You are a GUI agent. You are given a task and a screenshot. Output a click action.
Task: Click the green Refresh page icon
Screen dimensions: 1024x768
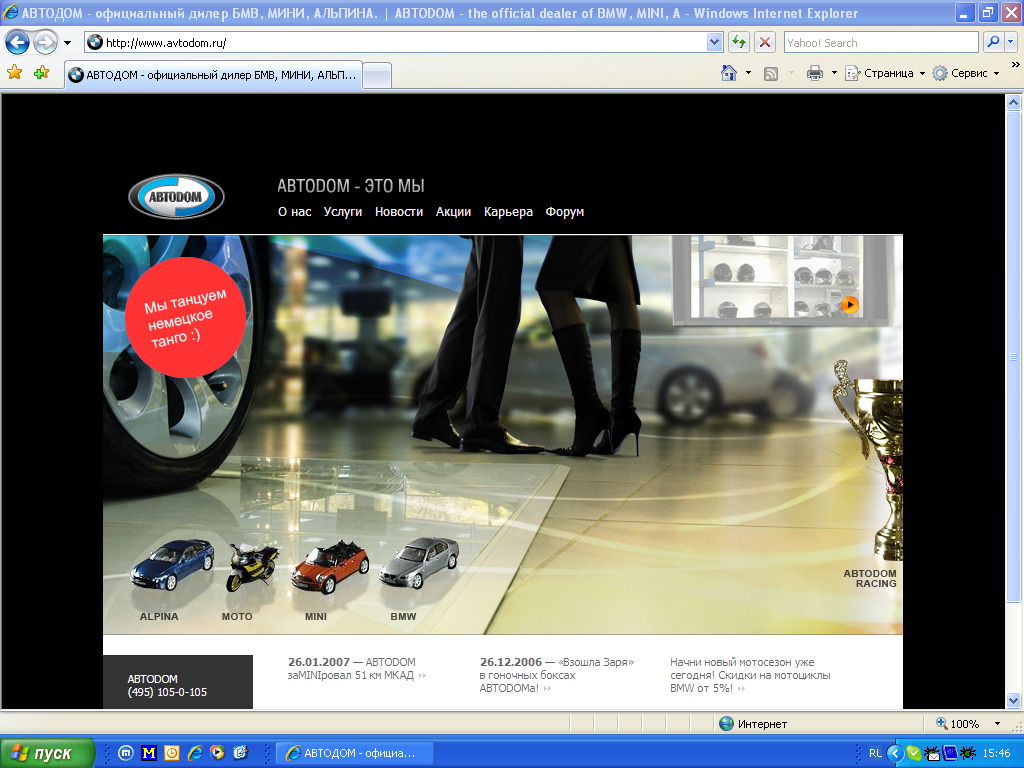point(739,42)
